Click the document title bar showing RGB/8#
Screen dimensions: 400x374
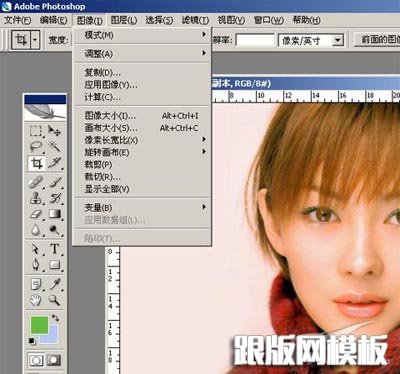(x=306, y=83)
